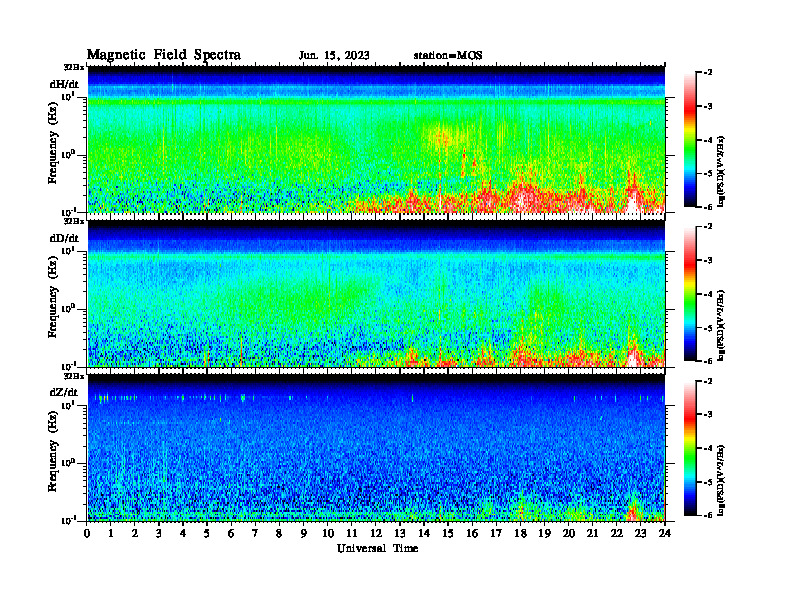Click the "32Hz" tick label of the dZ/dt panel
This screenshot has width=792, height=612.
pyautogui.click(x=74, y=376)
